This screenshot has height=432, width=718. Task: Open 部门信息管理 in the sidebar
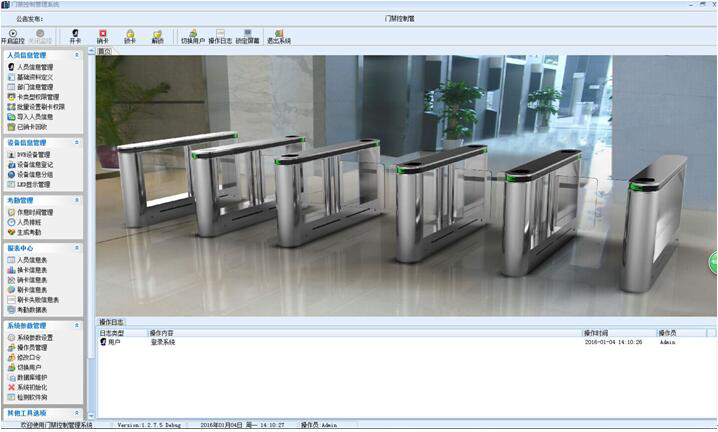pyautogui.click(x=34, y=87)
